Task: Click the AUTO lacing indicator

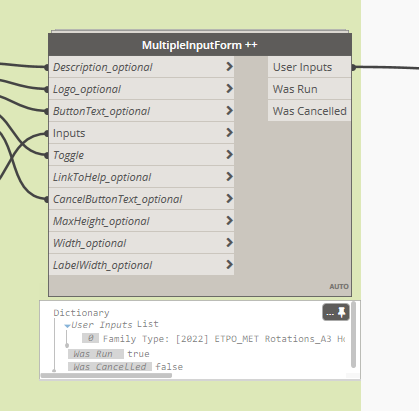Action: coord(339,287)
